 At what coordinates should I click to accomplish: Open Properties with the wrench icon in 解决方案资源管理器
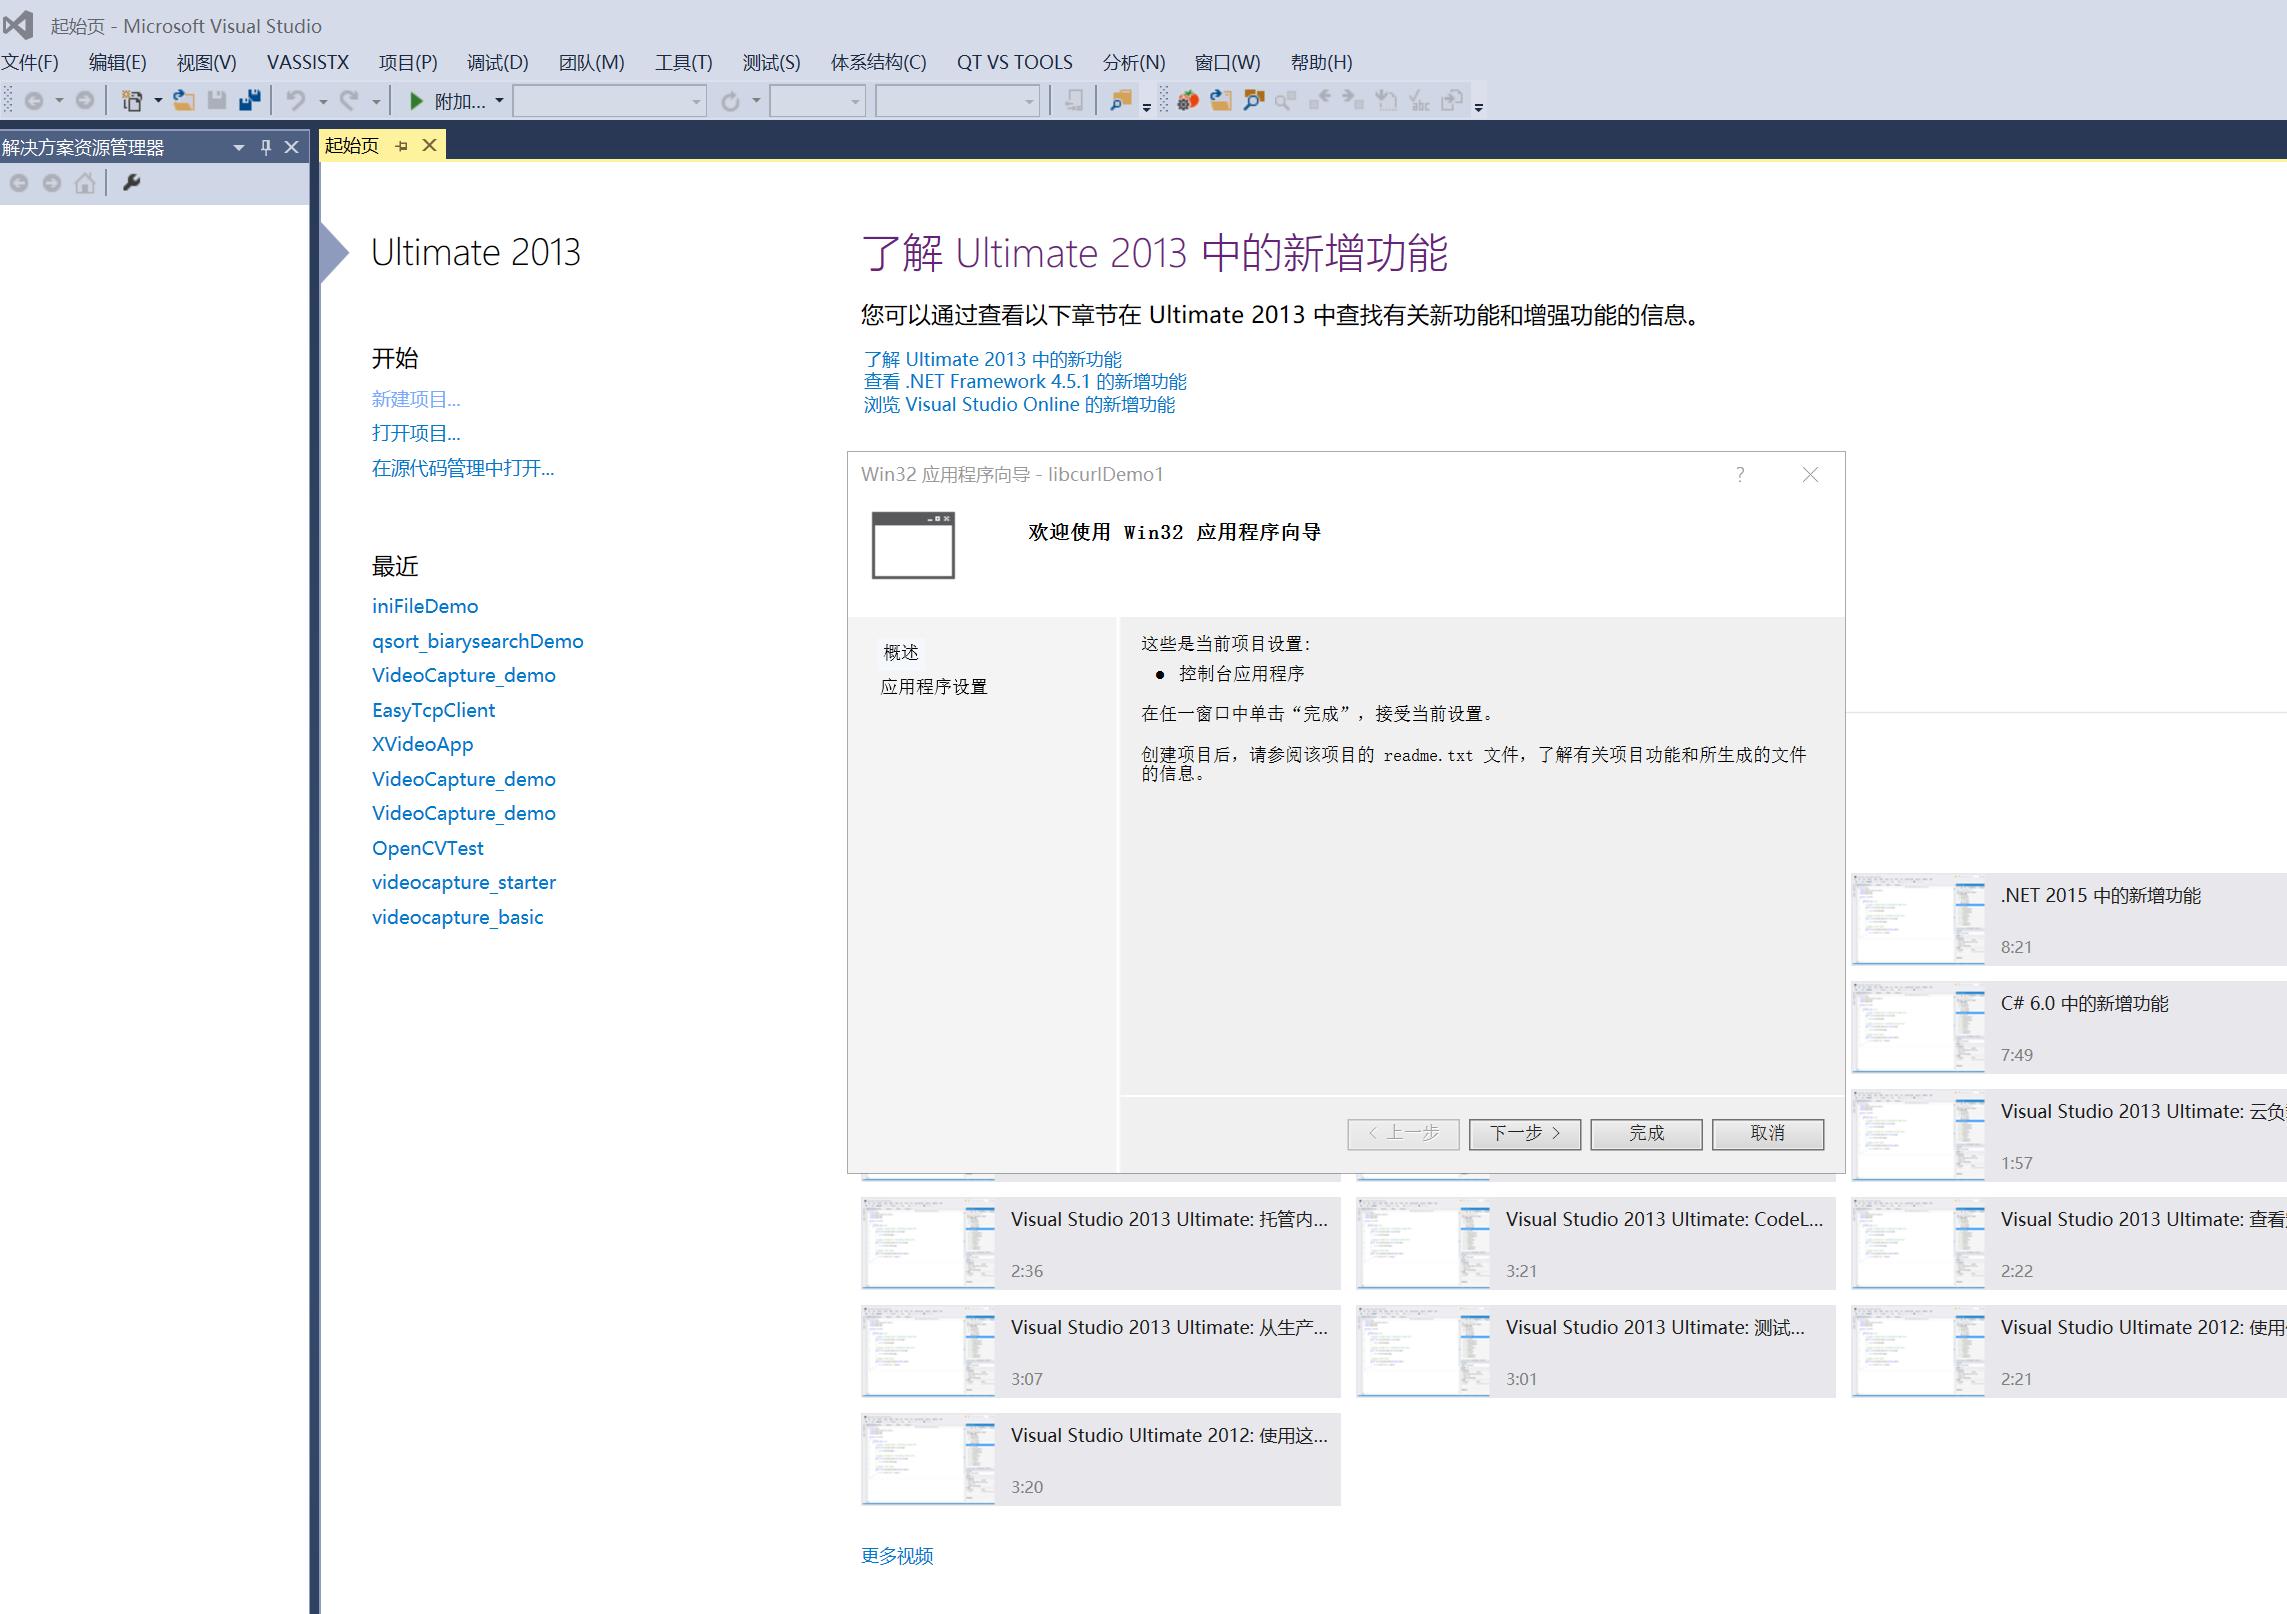click(131, 183)
